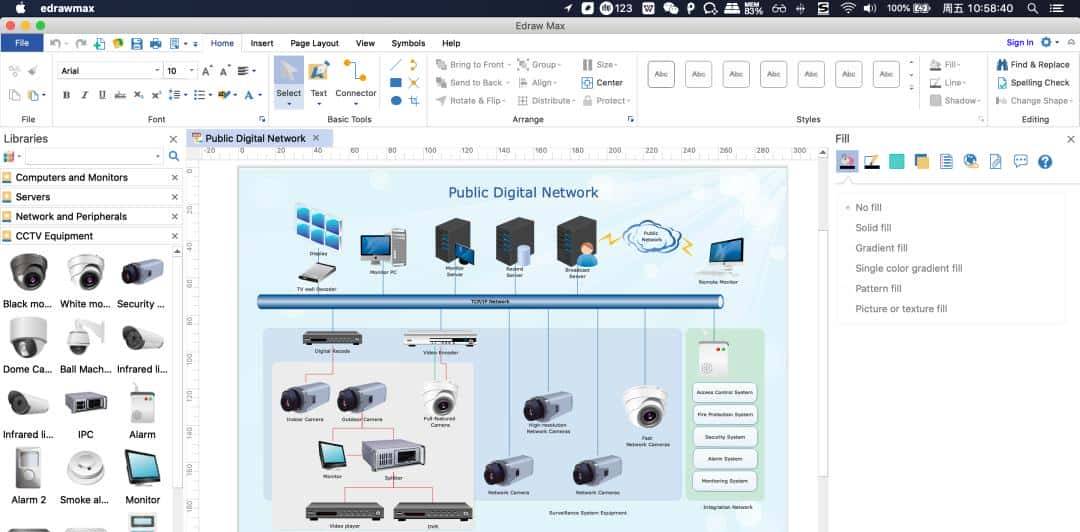This screenshot has width=1080, height=532.
Task: Select the Solid fill option
Action: pyautogui.click(x=873, y=228)
